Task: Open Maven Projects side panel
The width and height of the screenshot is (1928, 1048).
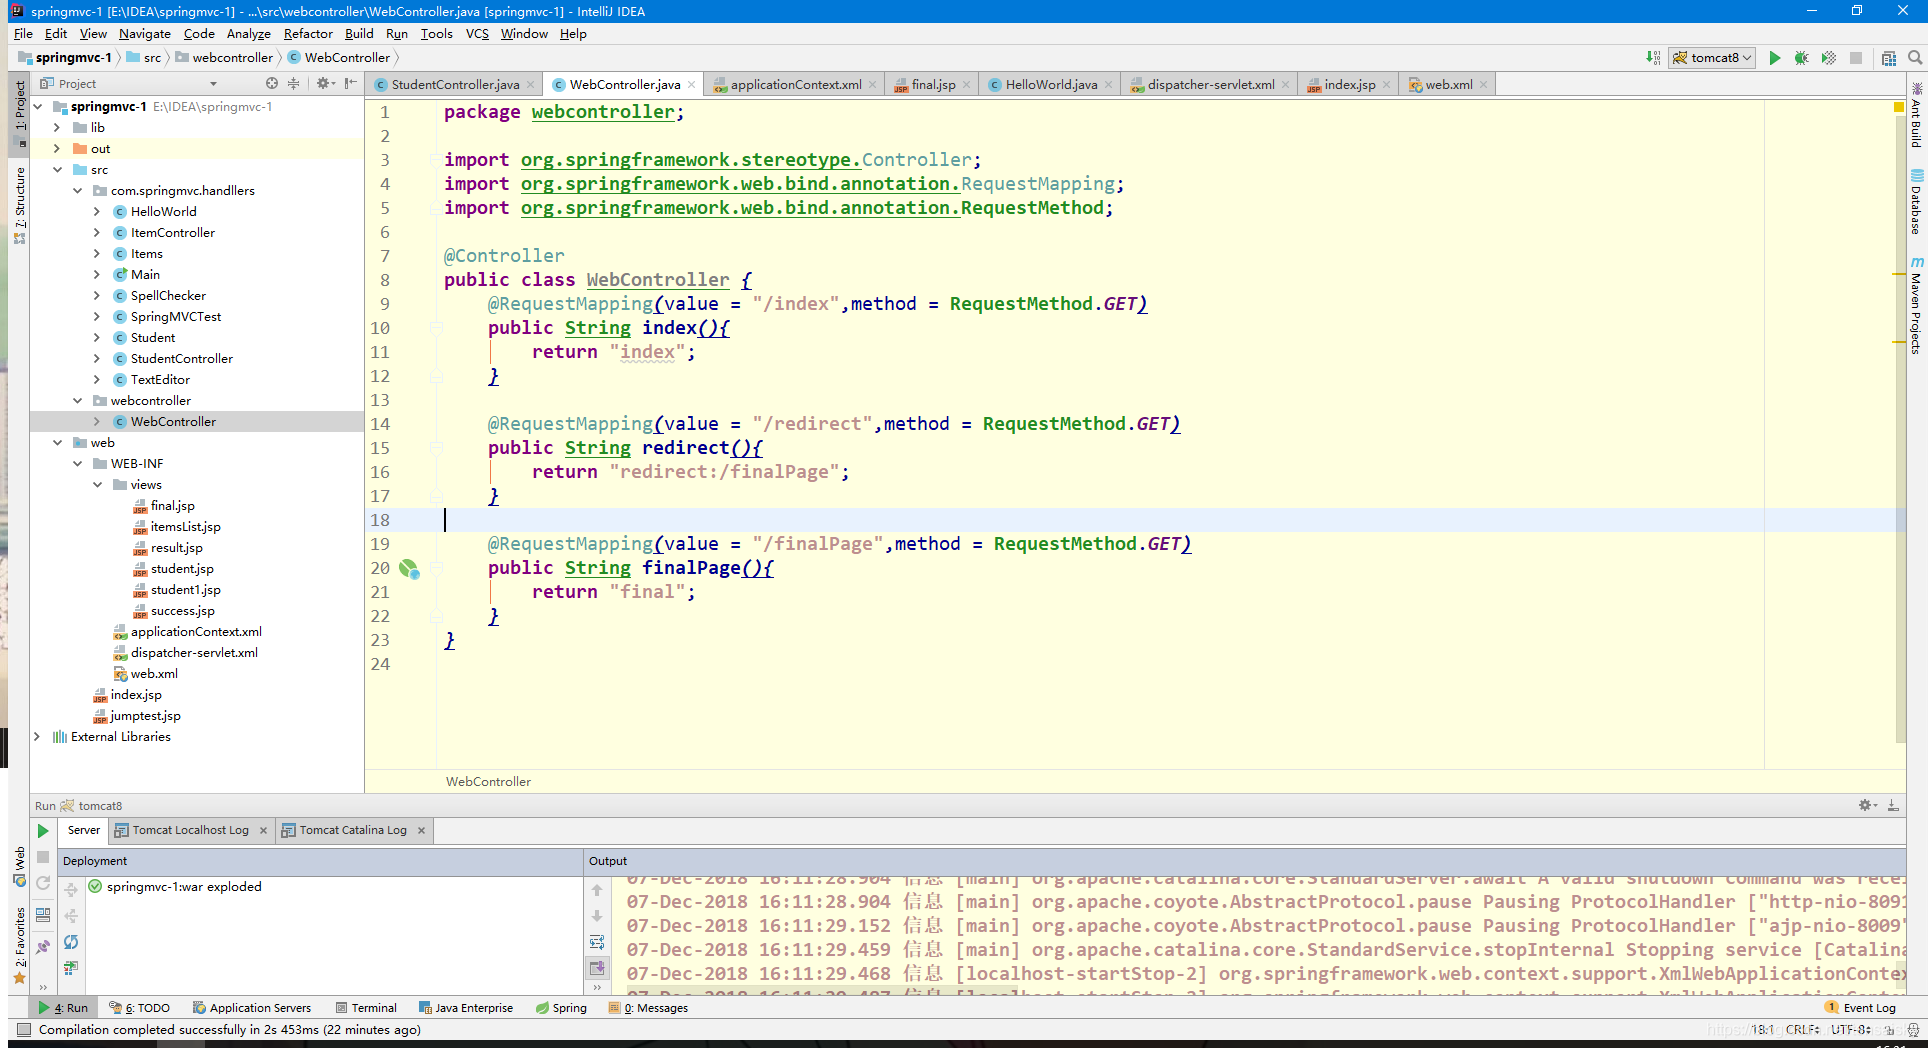Action: (x=1916, y=305)
